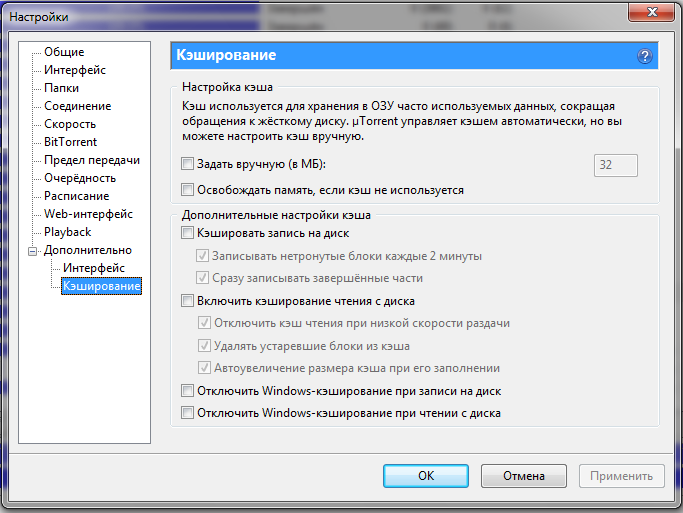Open Расписание settings page
This screenshot has height=513, width=683.
click(77, 196)
